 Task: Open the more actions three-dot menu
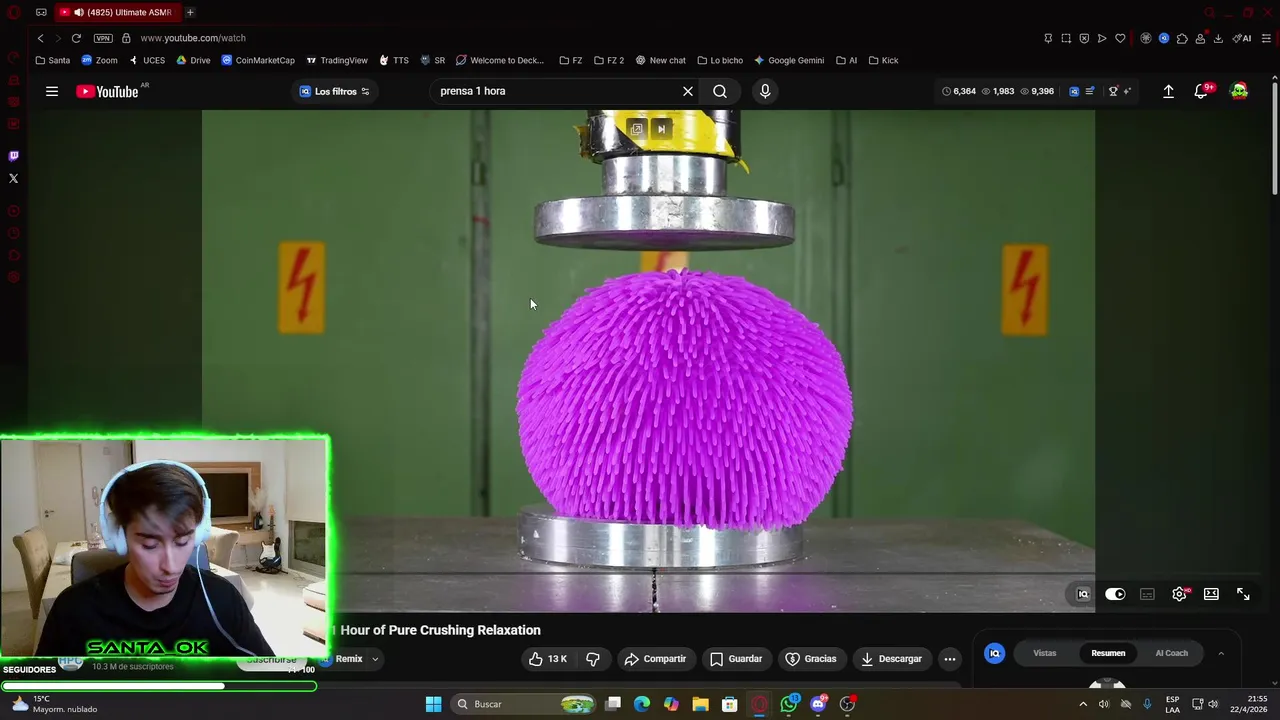click(x=950, y=659)
